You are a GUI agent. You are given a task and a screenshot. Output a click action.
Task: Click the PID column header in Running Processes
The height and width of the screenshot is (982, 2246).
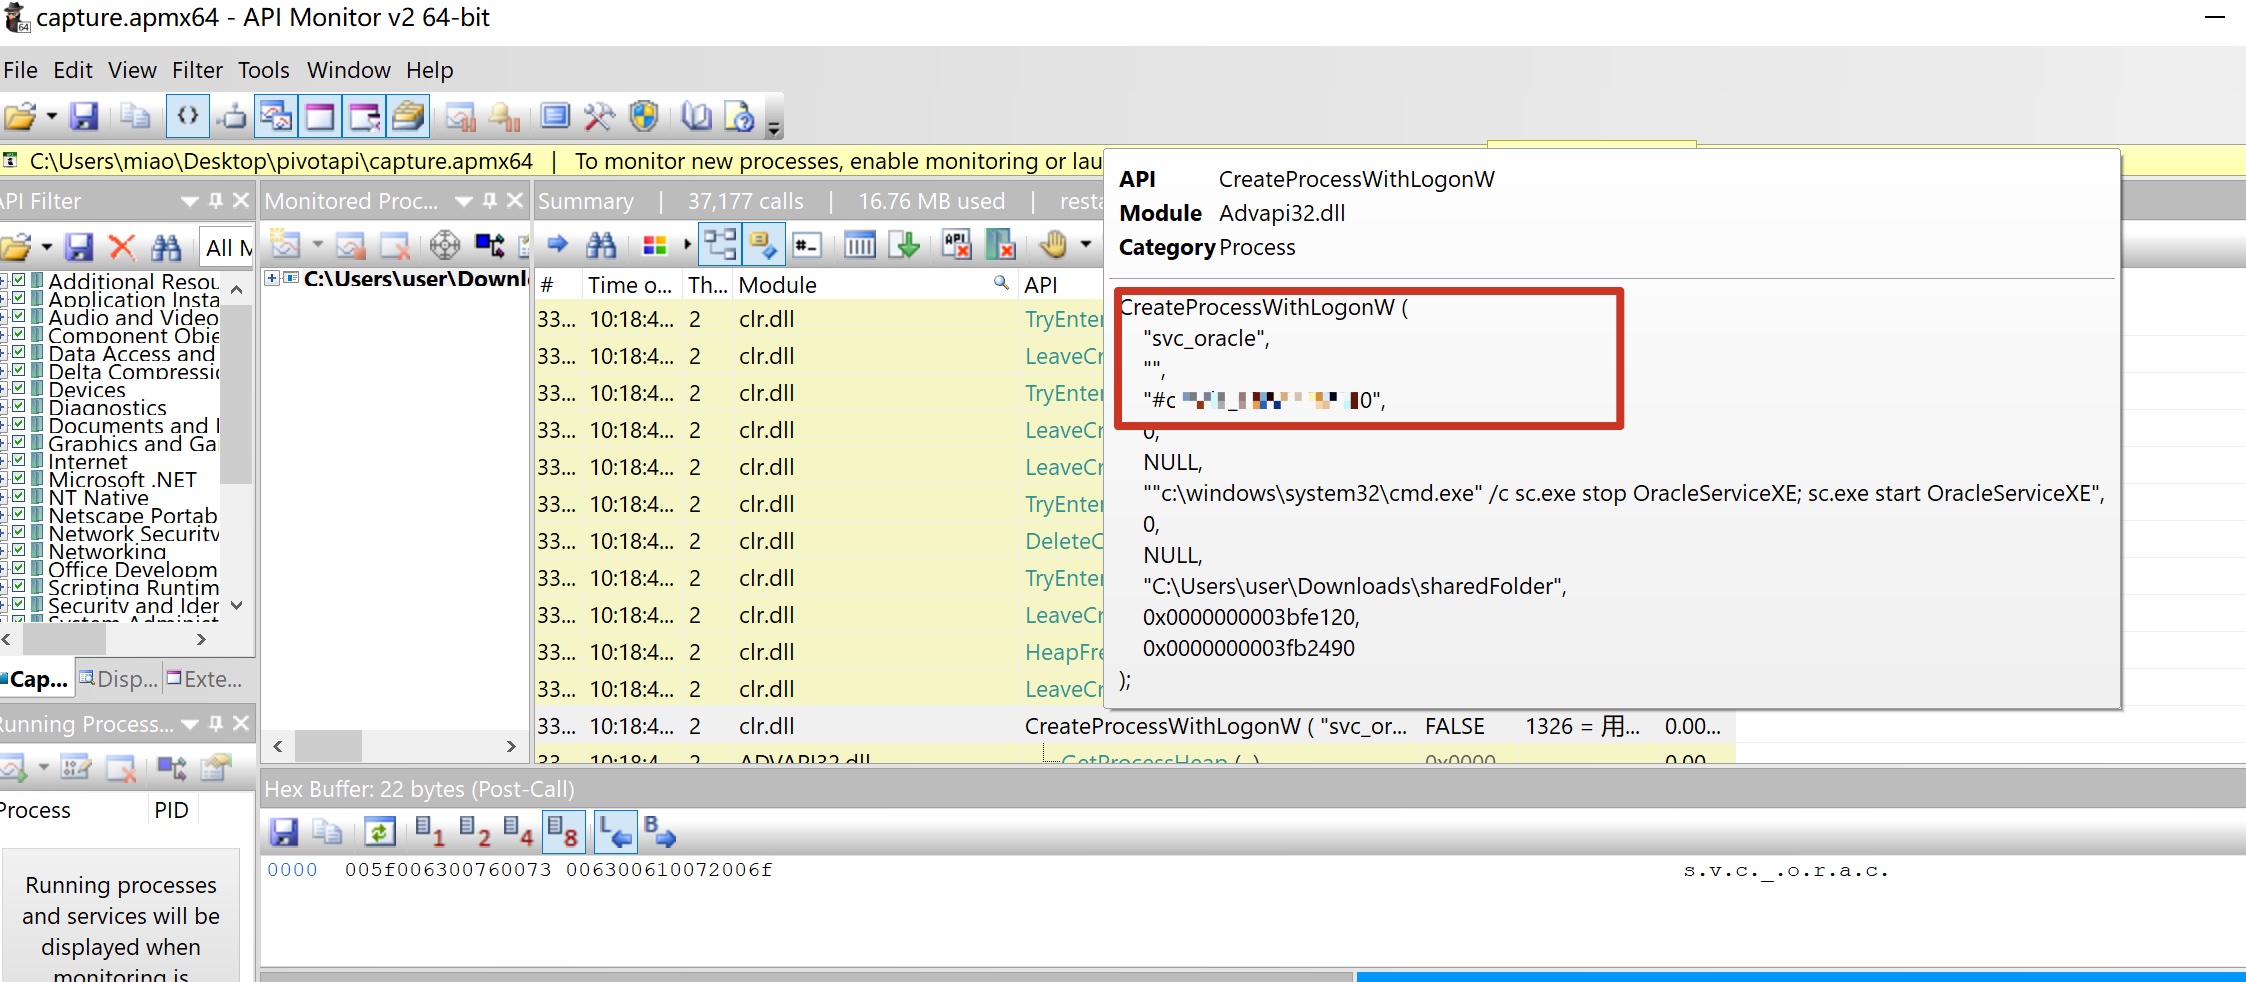[x=171, y=810]
